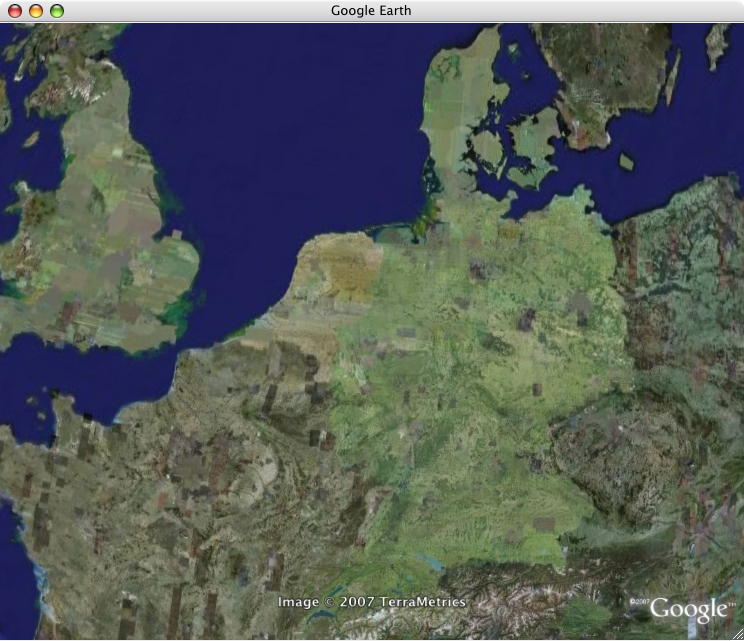Click the Google Earth window title bar

[x=371, y=11]
